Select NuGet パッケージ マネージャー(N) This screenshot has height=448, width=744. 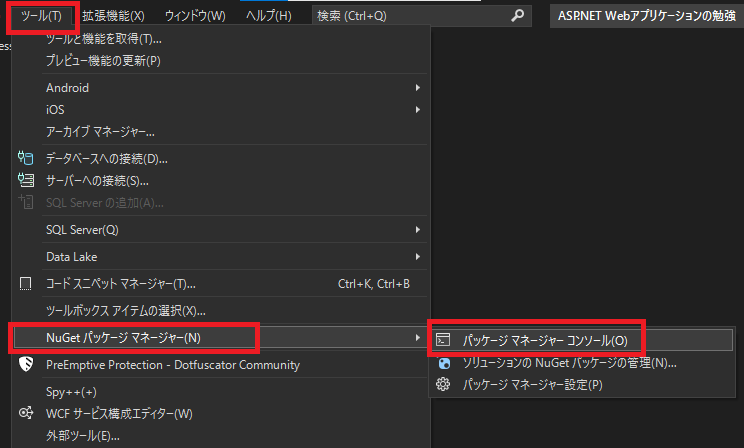123,338
